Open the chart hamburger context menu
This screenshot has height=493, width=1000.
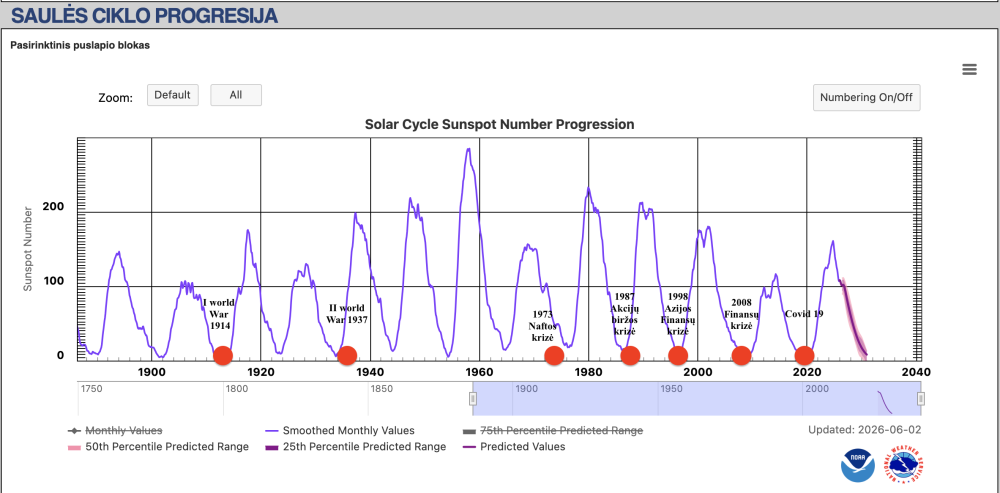tap(969, 70)
